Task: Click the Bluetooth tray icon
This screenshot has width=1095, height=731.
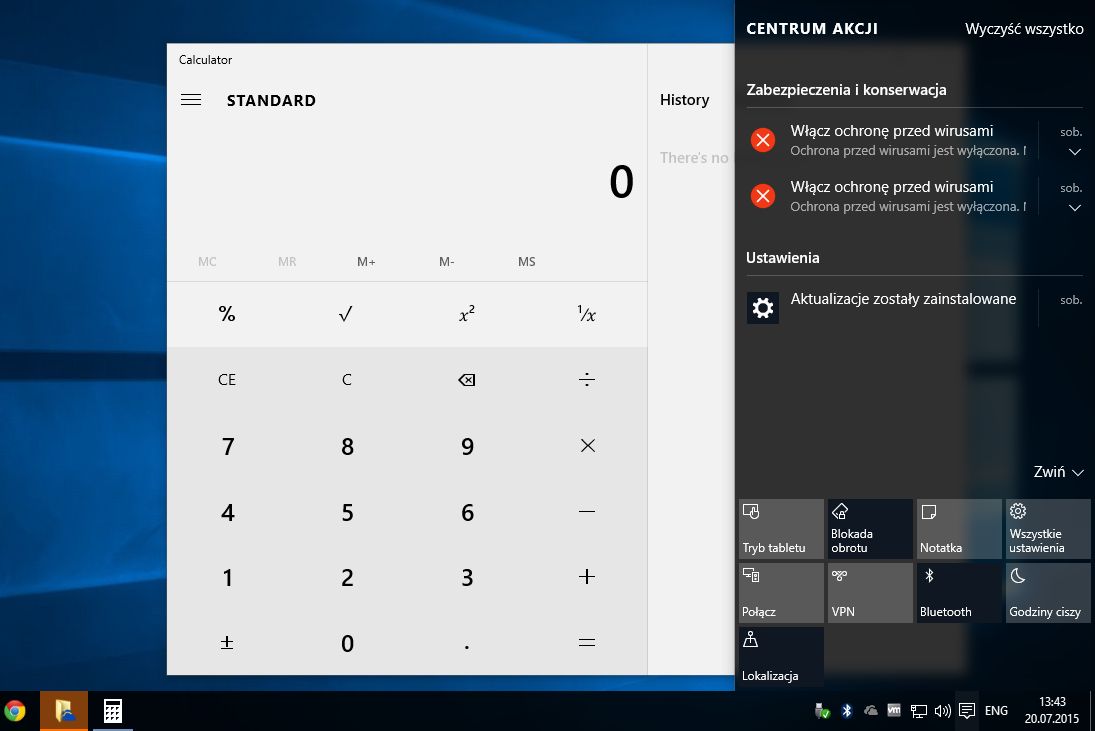Action: pyautogui.click(x=846, y=711)
